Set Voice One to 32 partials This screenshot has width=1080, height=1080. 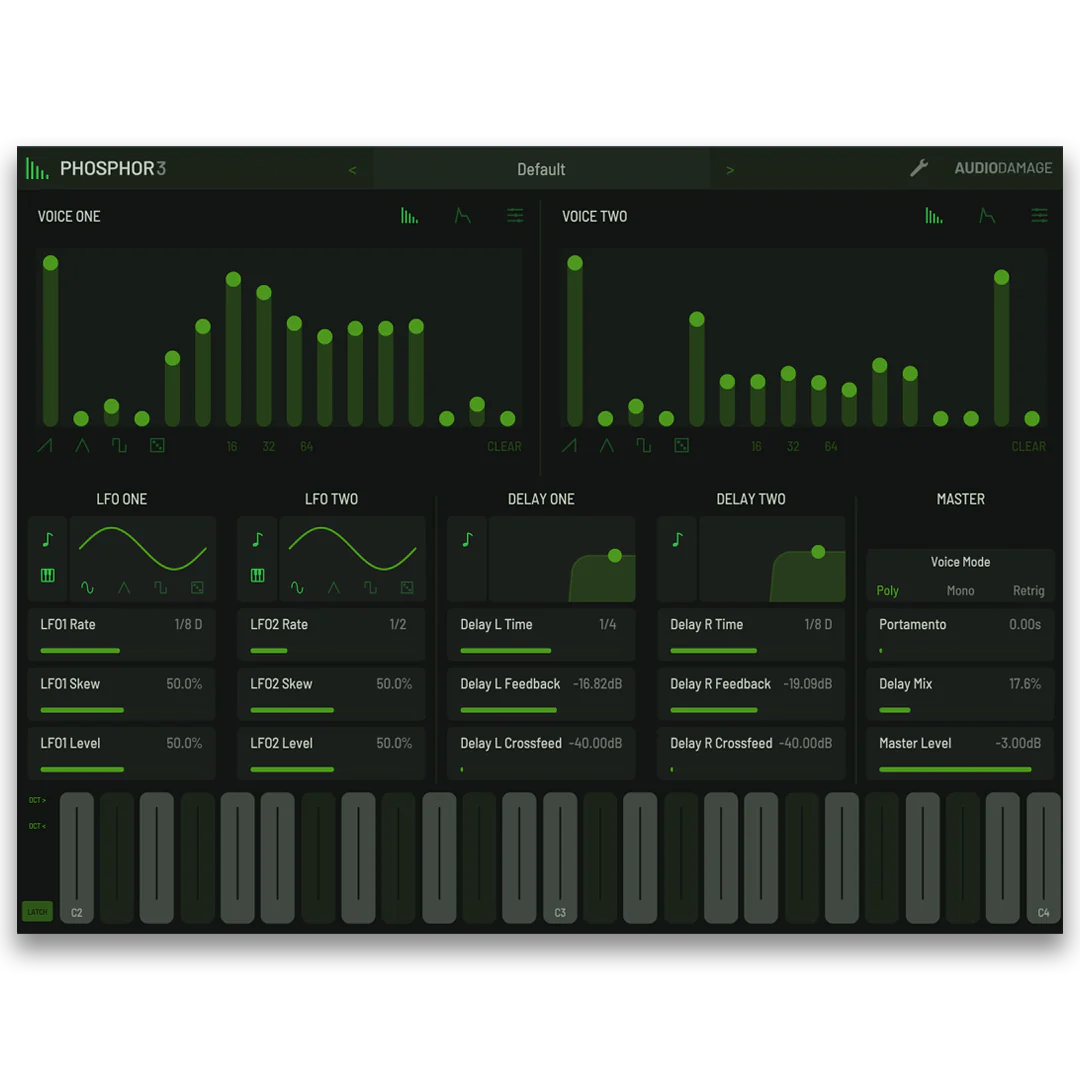(x=269, y=446)
